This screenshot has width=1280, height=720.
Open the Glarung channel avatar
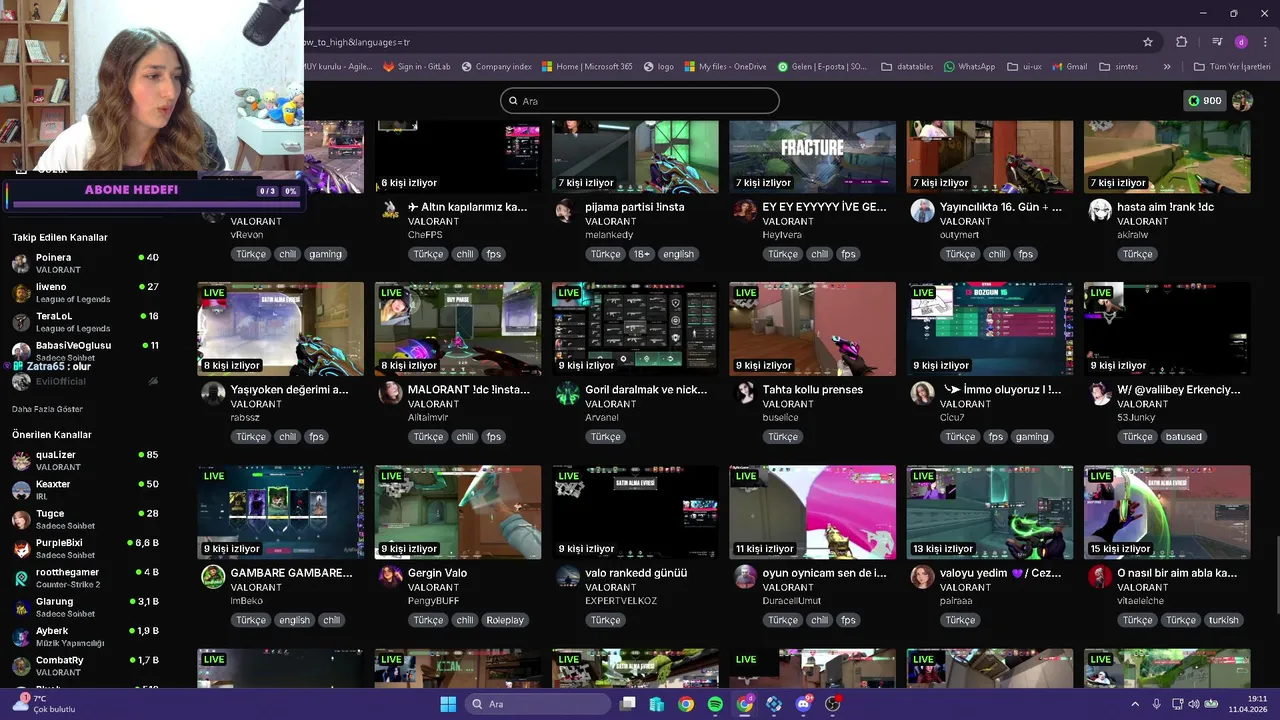pos(21,607)
